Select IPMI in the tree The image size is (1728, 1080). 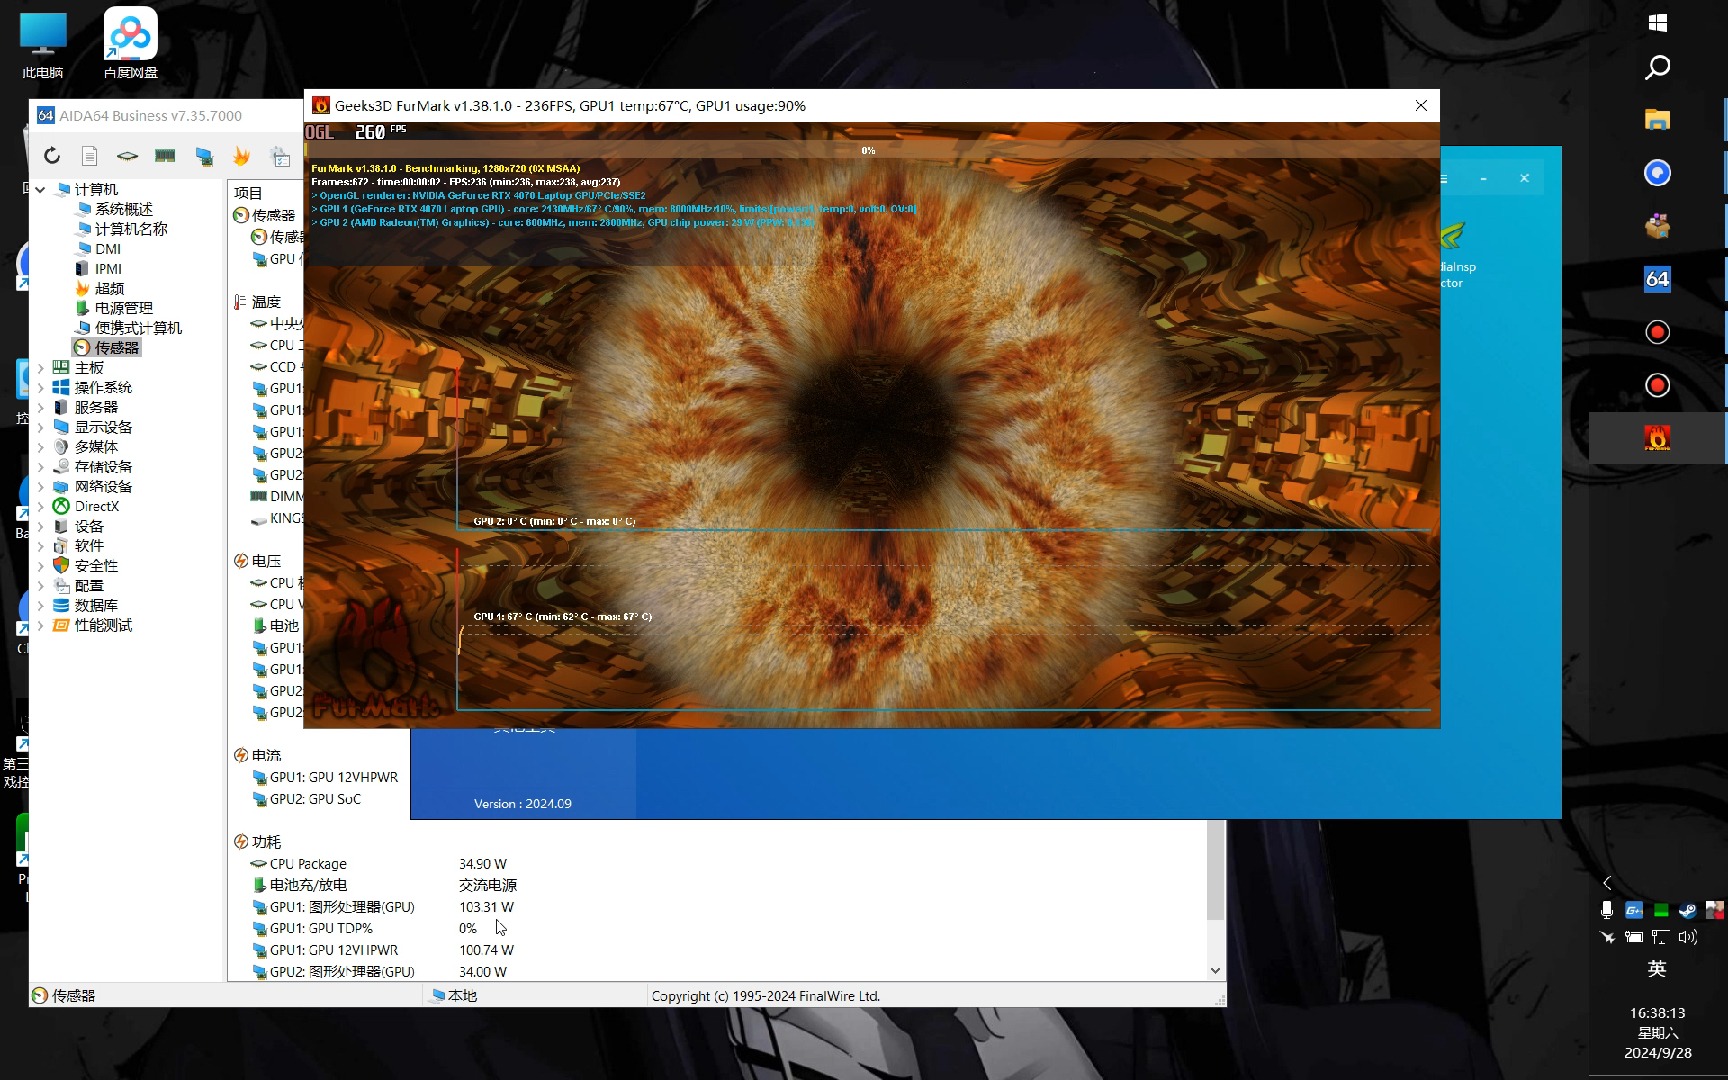pos(108,269)
